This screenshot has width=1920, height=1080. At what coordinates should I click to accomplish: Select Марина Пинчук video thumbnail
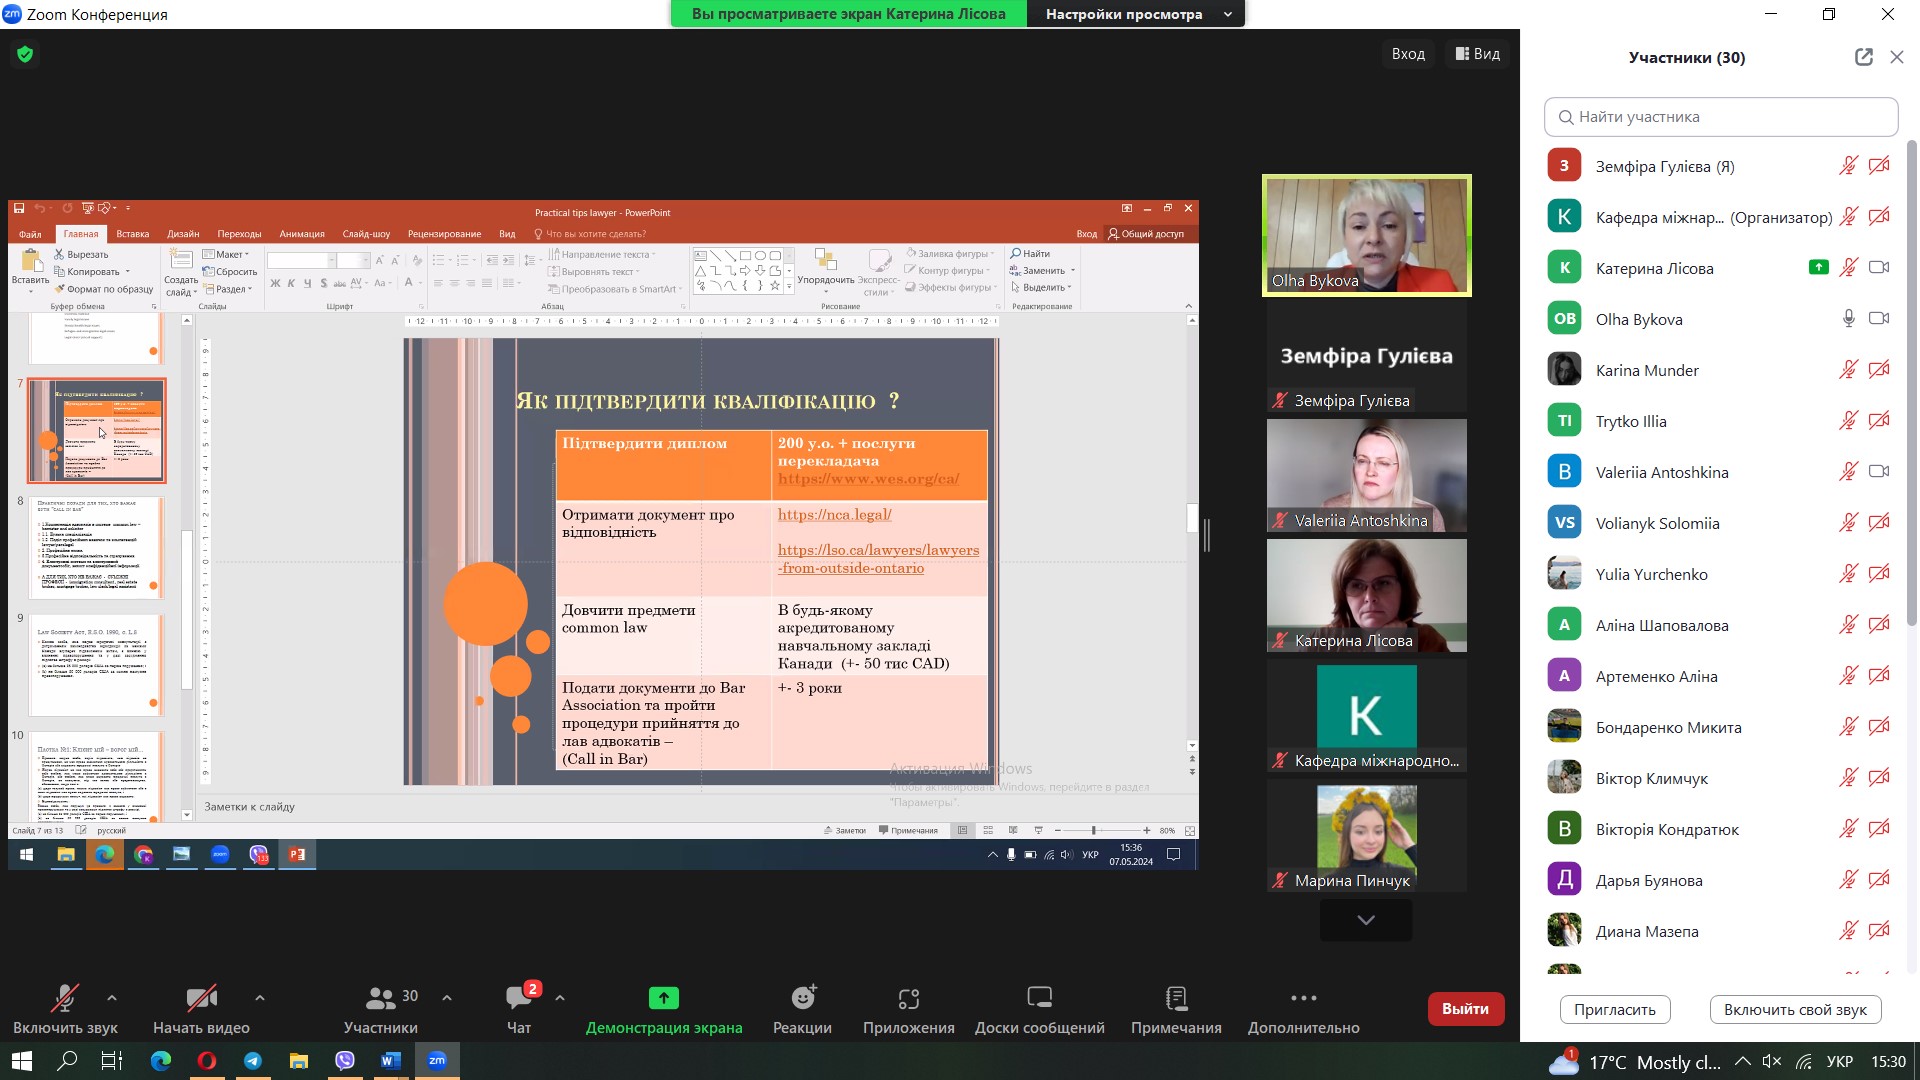point(1366,835)
